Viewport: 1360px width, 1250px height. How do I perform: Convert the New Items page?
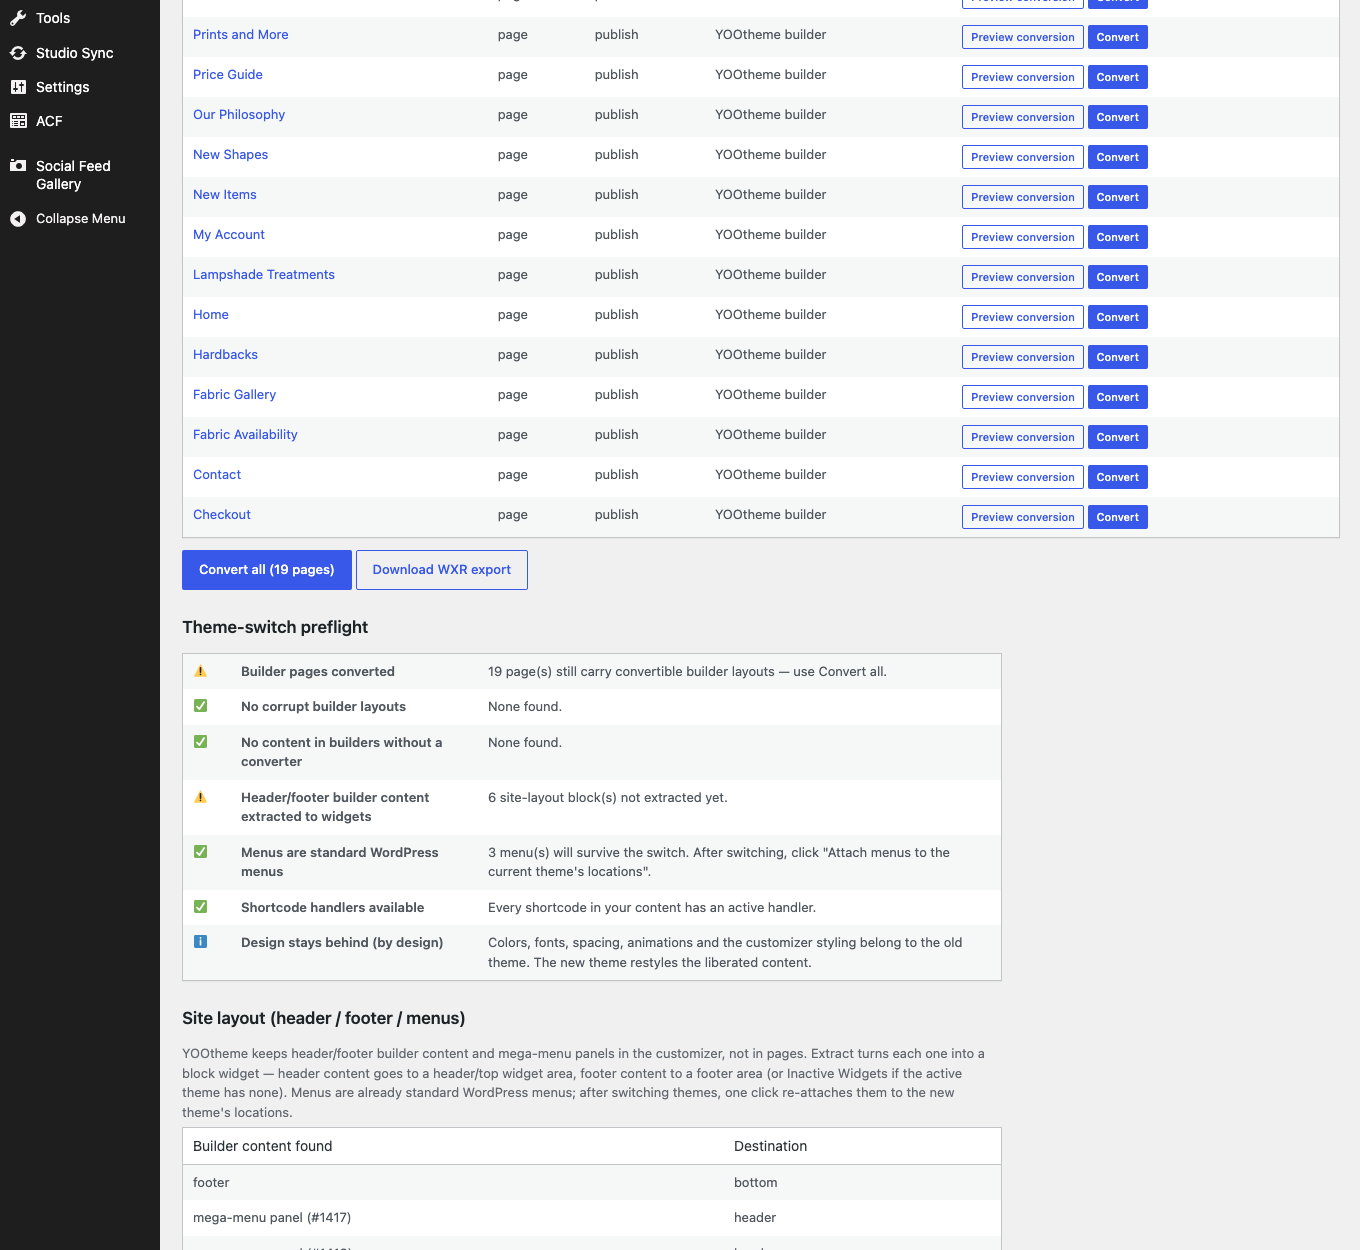[1118, 197]
